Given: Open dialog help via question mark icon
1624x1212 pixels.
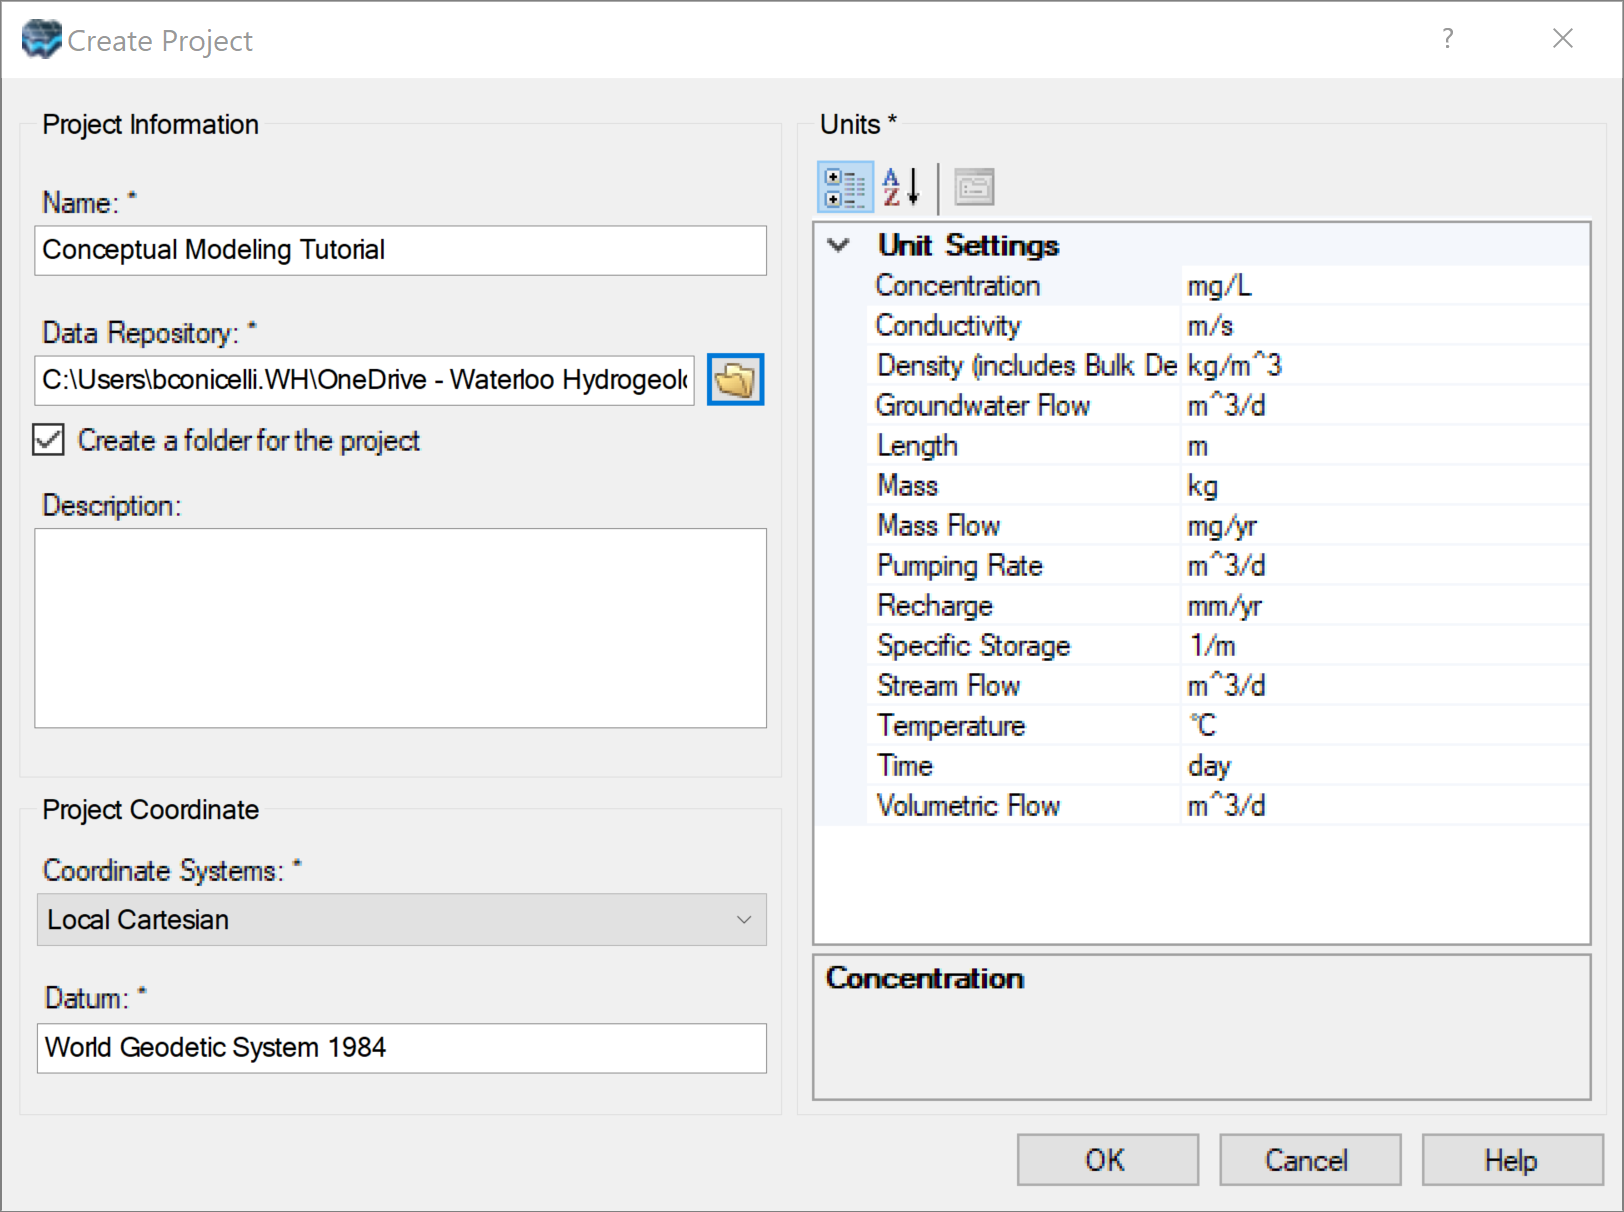Looking at the screenshot, I should coord(1447,39).
